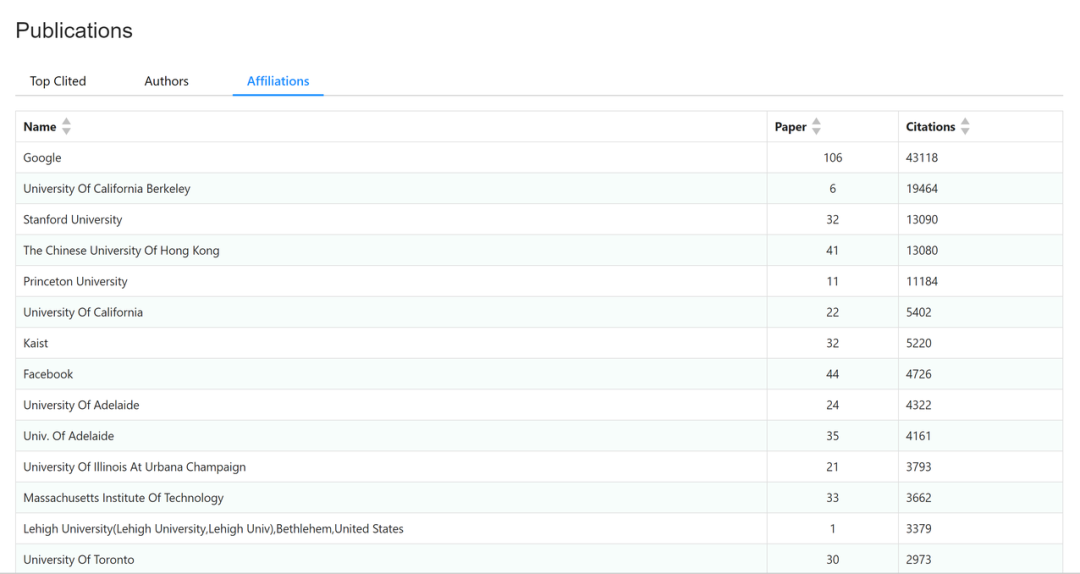Click paper count 44 for Facebook
1080x574 pixels.
(x=833, y=374)
